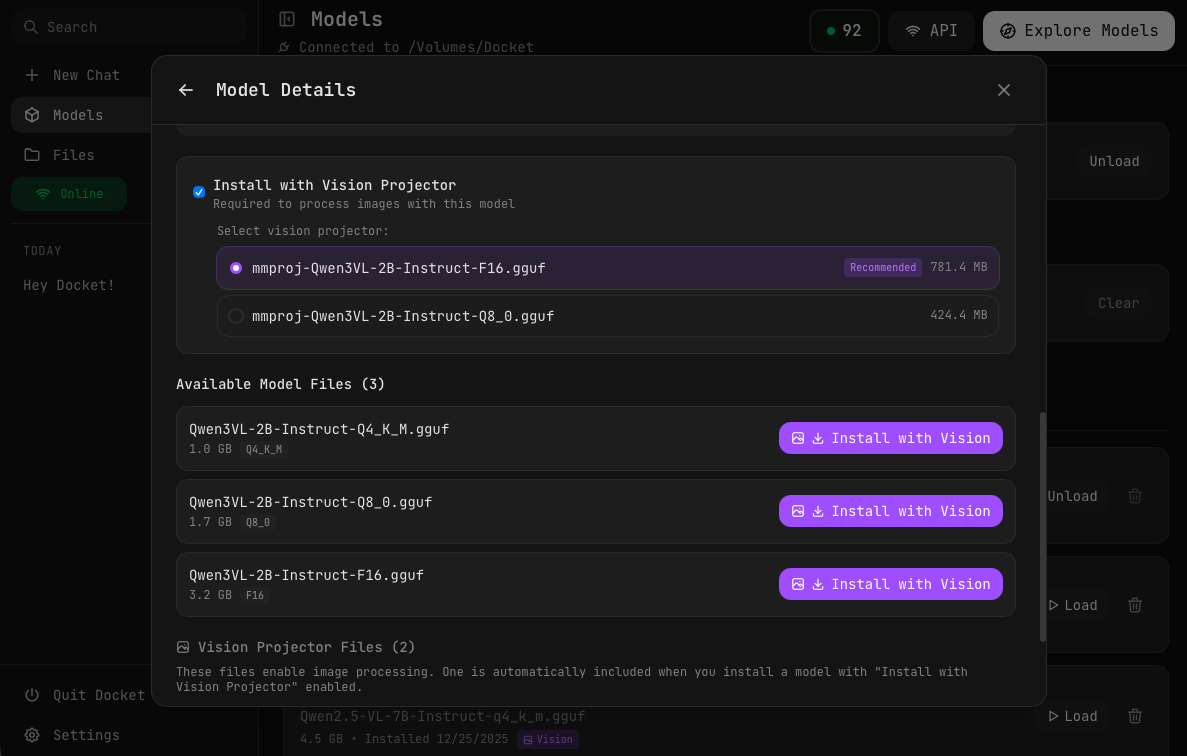Click the back arrow in Model Details
Image resolution: width=1187 pixels, height=756 pixels.
tap(186, 90)
